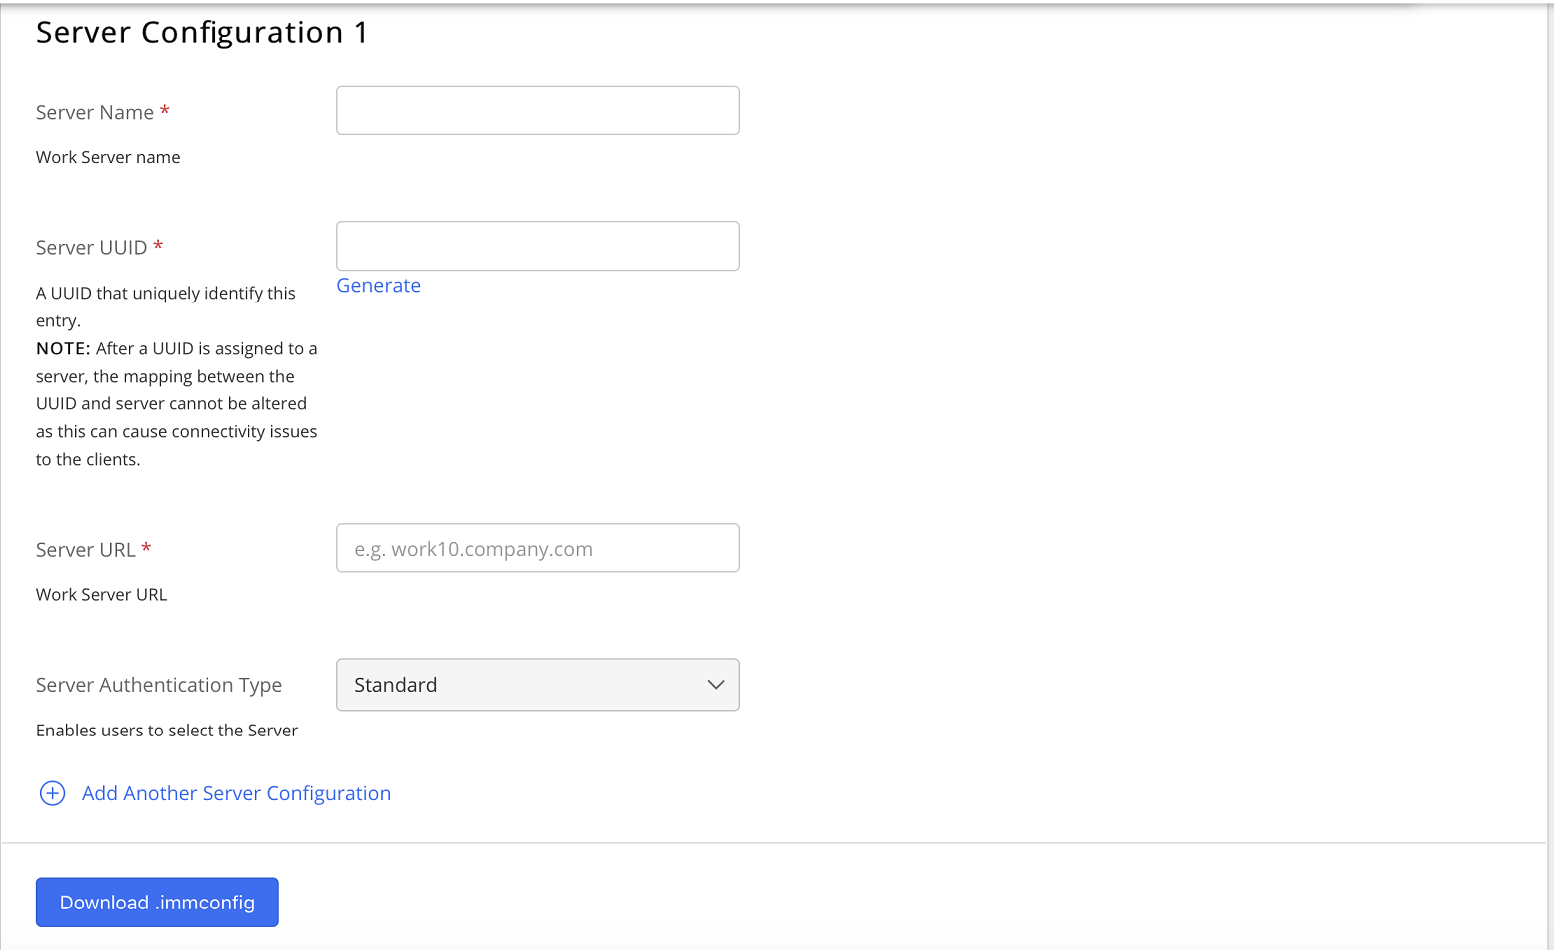
Task: Click the Server Name label
Action: click(x=95, y=113)
